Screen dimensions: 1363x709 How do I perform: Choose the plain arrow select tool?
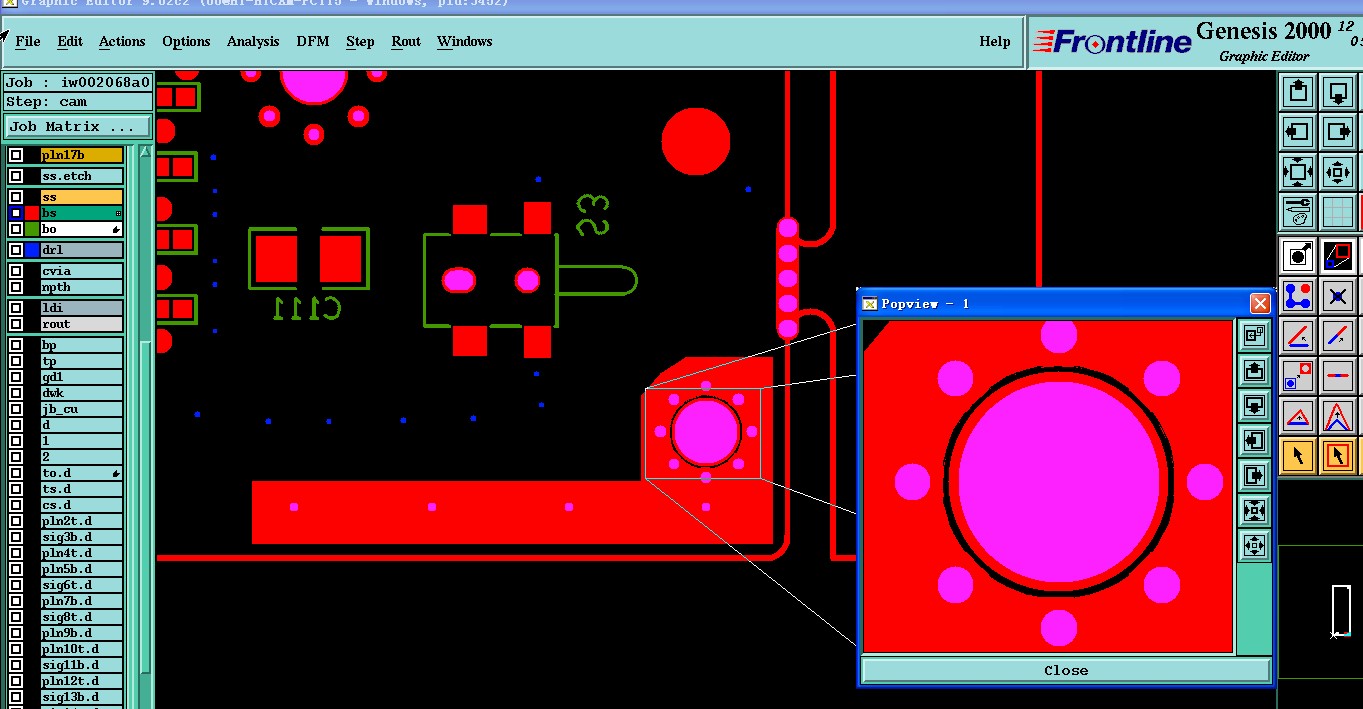coord(1298,456)
